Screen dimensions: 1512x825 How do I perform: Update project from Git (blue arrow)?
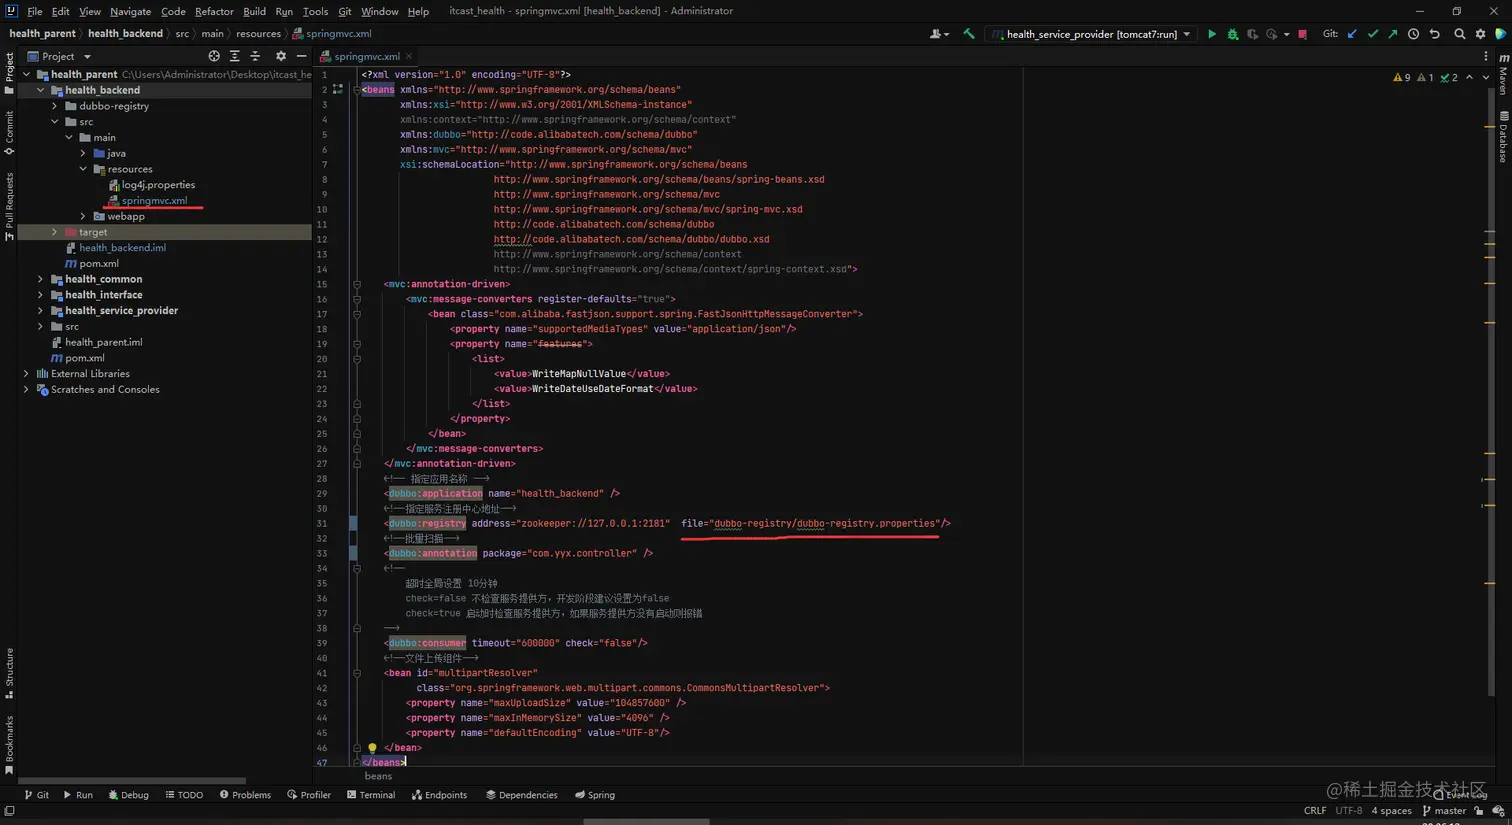[1352, 34]
